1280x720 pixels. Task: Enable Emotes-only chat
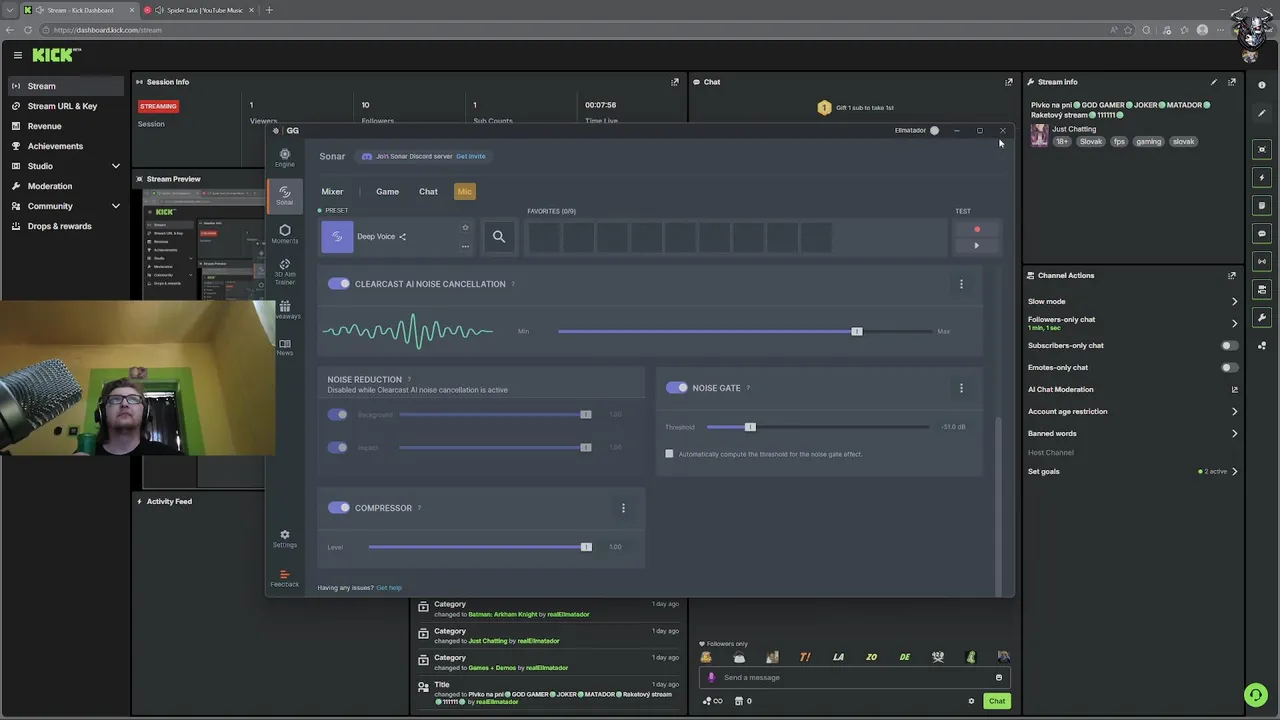coord(1229,367)
